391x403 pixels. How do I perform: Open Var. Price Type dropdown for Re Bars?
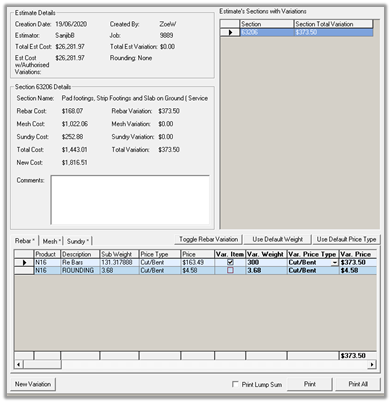[334, 263]
